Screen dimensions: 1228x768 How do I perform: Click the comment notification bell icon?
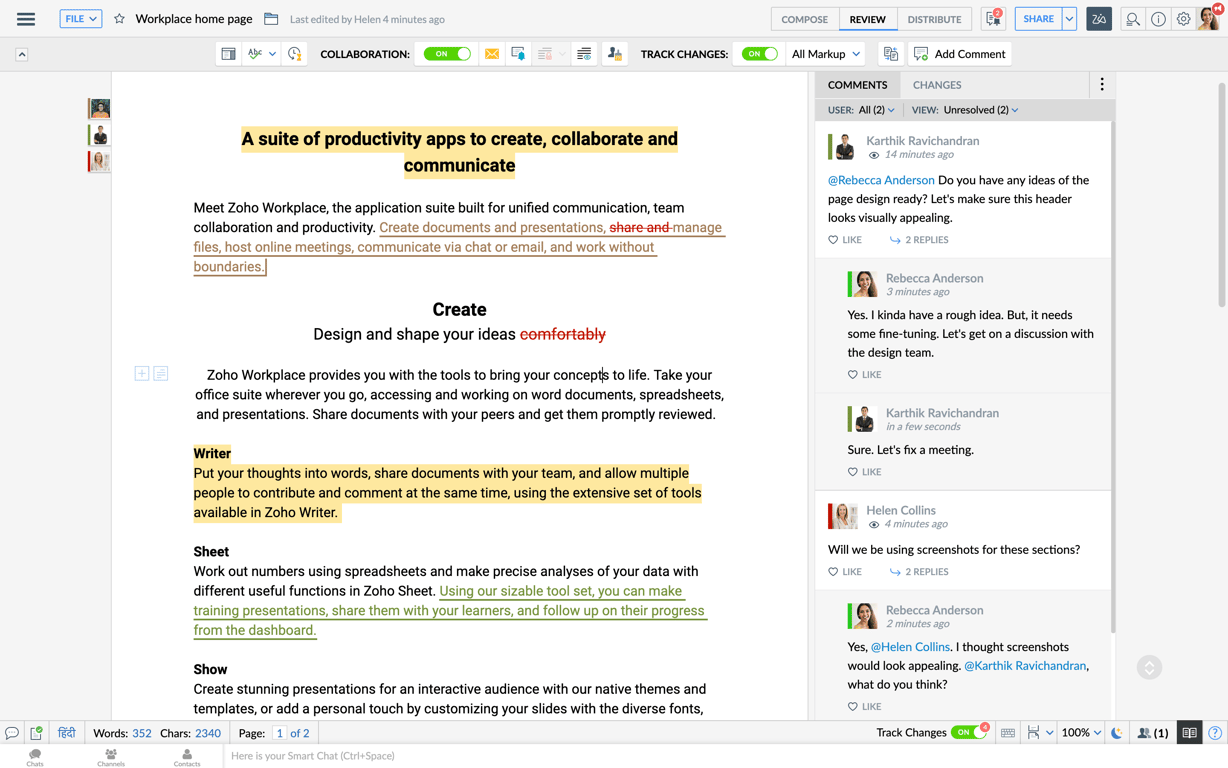pyautogui.click(x=518, y=54)
